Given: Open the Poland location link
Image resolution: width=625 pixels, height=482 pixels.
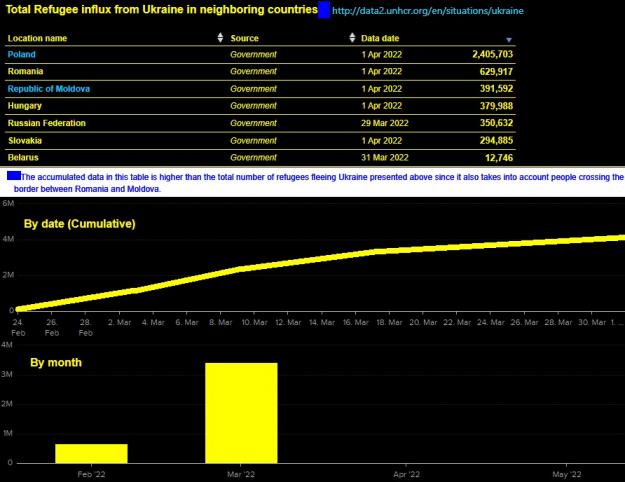Looking at the screenshot, I should pos(22,55).
